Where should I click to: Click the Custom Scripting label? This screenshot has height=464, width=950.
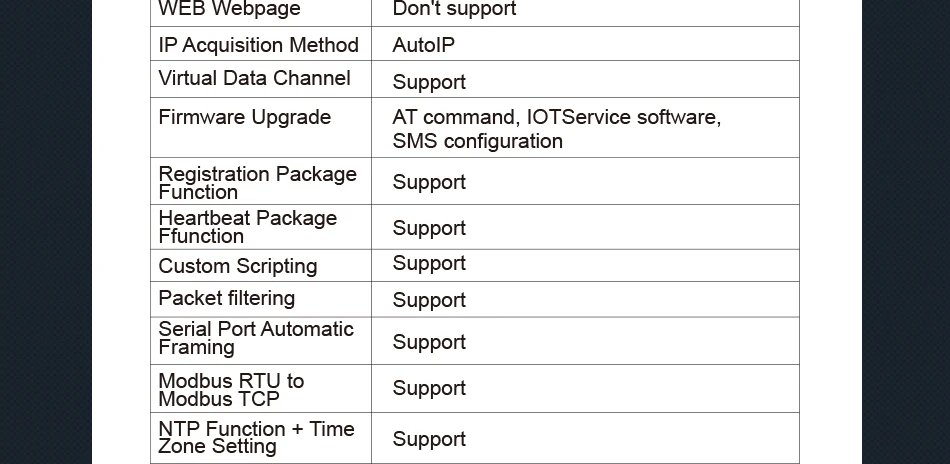238,266
